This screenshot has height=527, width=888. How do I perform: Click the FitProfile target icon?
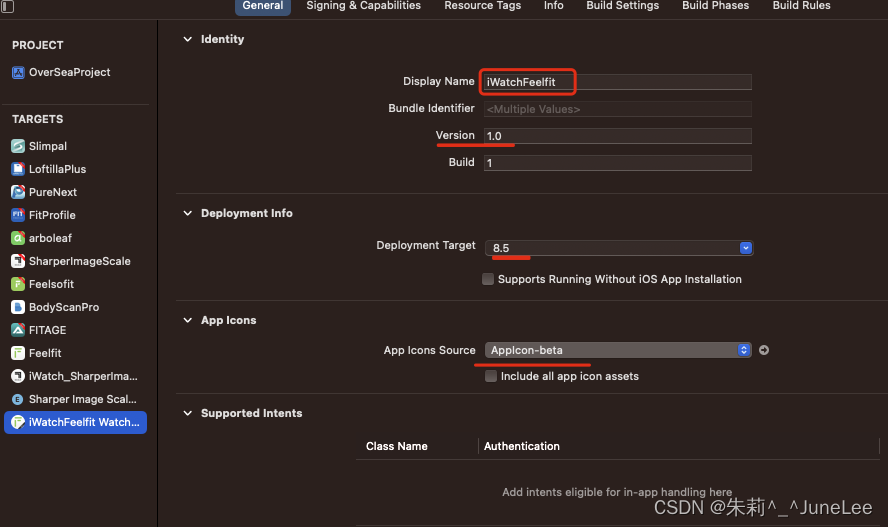18,215
